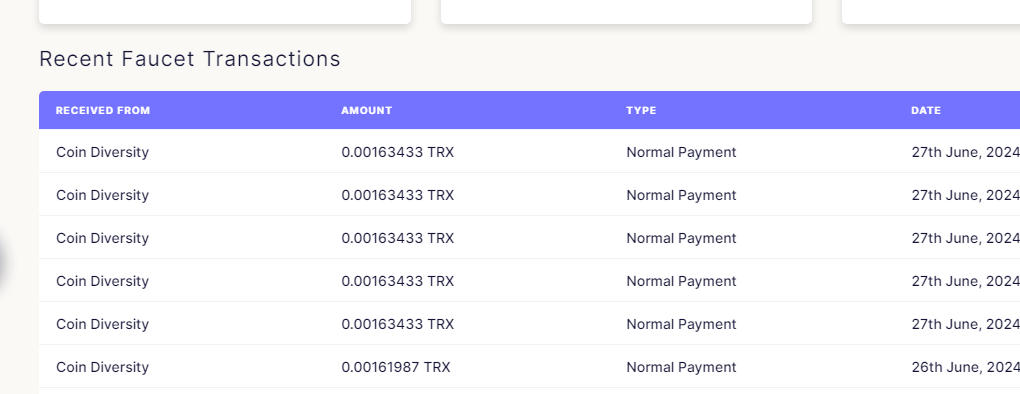Click Coin Diversity directly below RECEIVED FROM header
This screenshot has width=1020, height=394.
pos(102,152)
